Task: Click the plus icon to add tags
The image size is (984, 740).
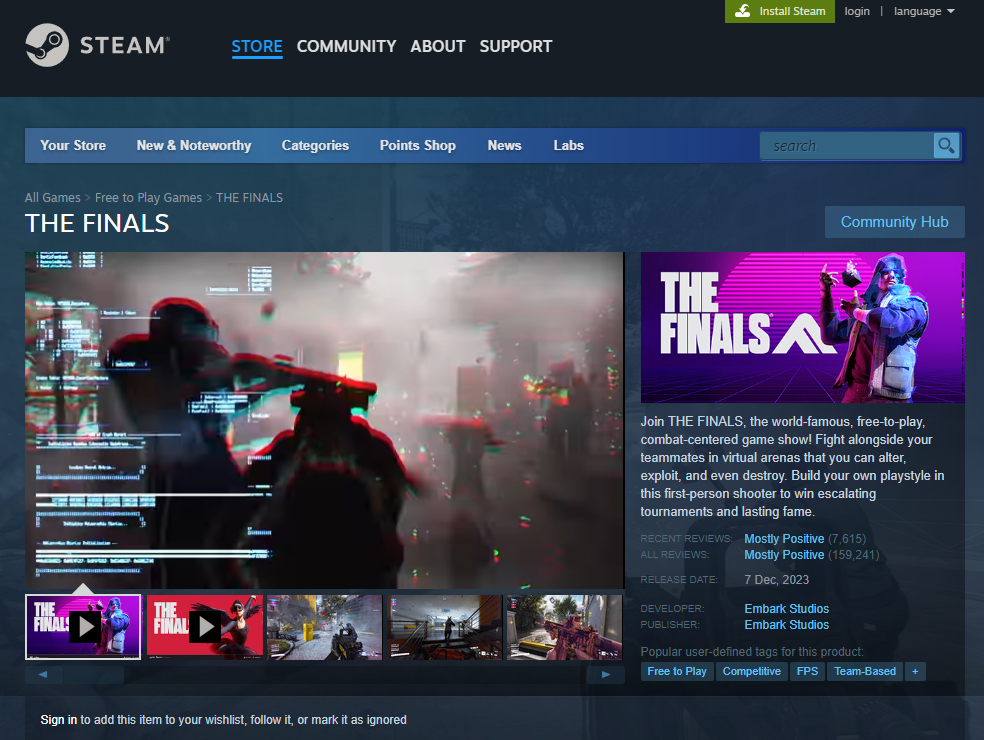Action: click(x=915, y=671)
